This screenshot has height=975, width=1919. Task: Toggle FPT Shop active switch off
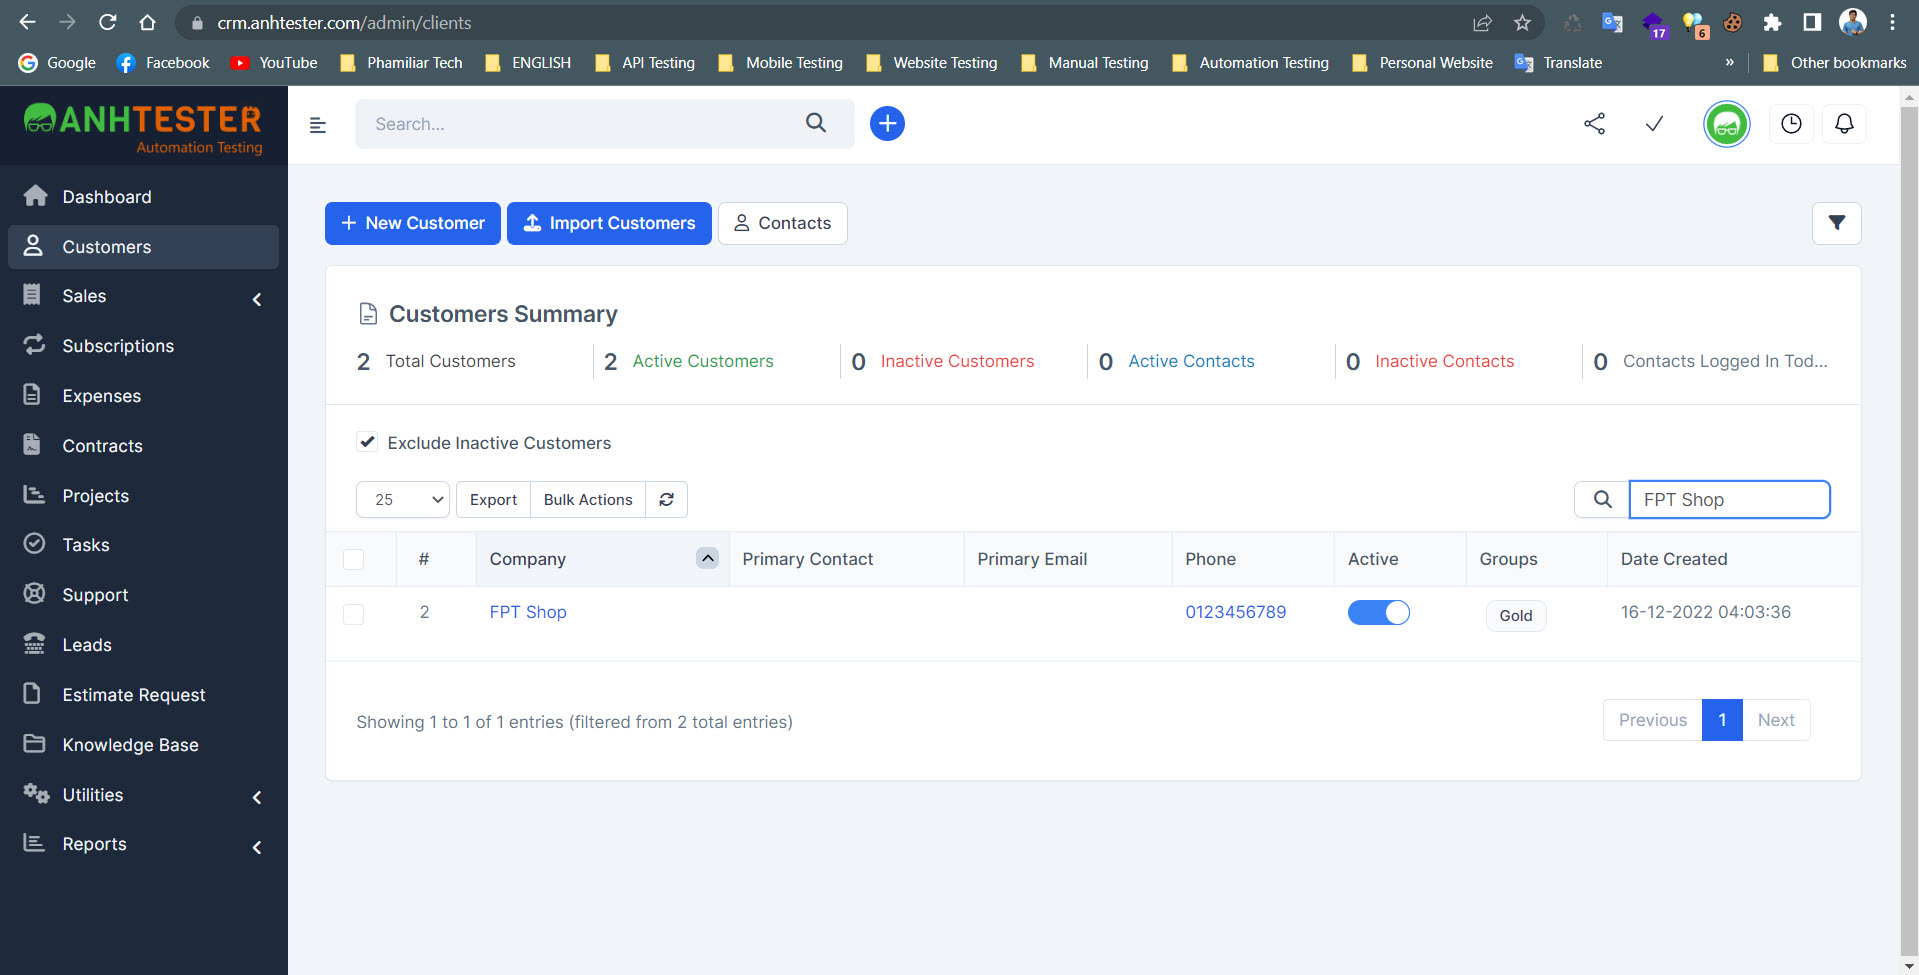click(1379, 612)
